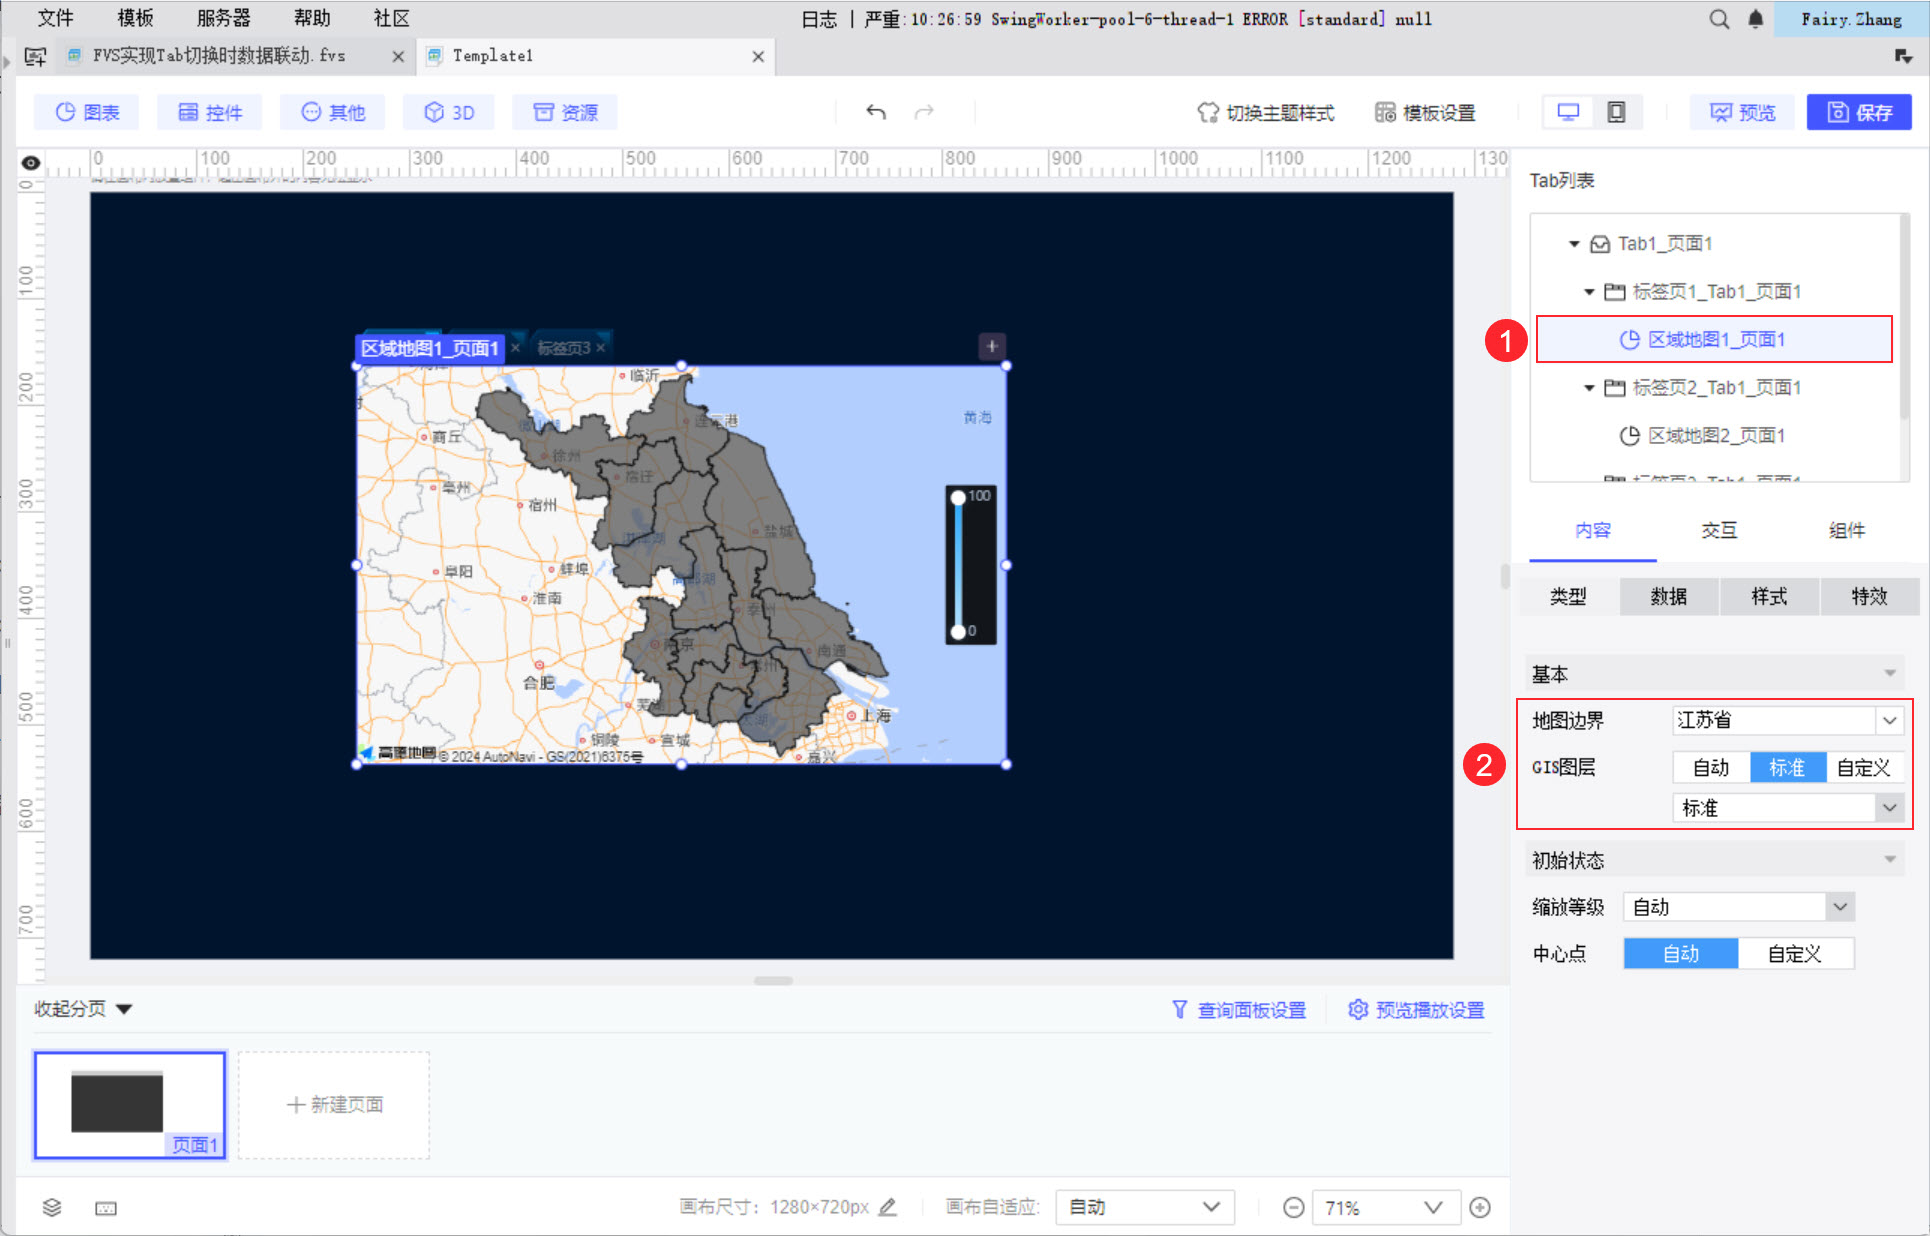Click zoom out minus icon
1930x1236 pixels.
click(x=1293, y=1207)
